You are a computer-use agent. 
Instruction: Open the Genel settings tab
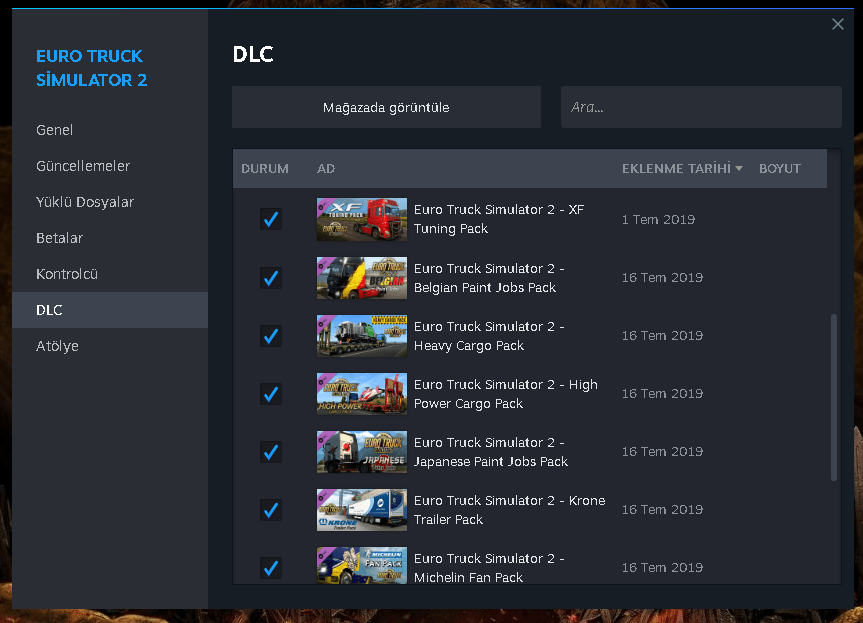tap(110, 130)
